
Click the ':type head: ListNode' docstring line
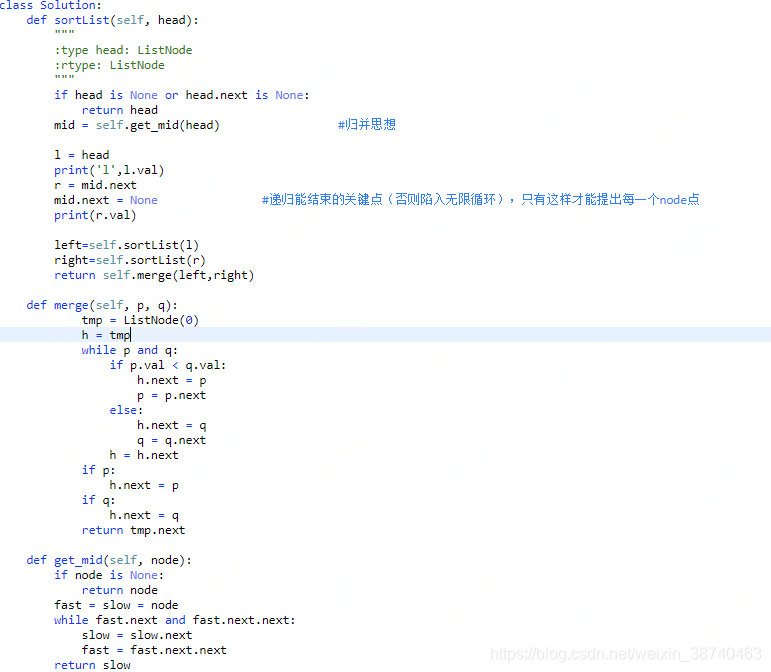tap(123, 50)
